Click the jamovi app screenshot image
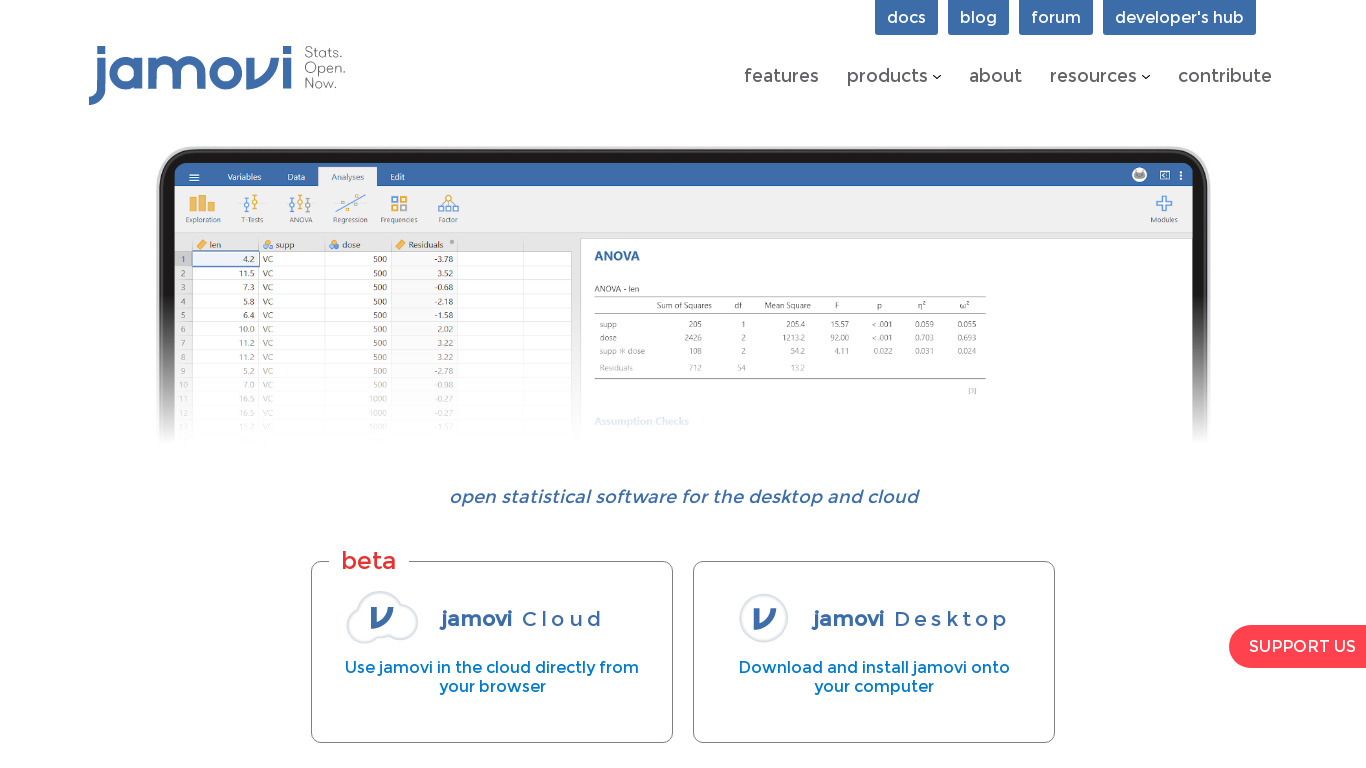The height and width of the screenshot is (768, 1366). click(683, 295)
